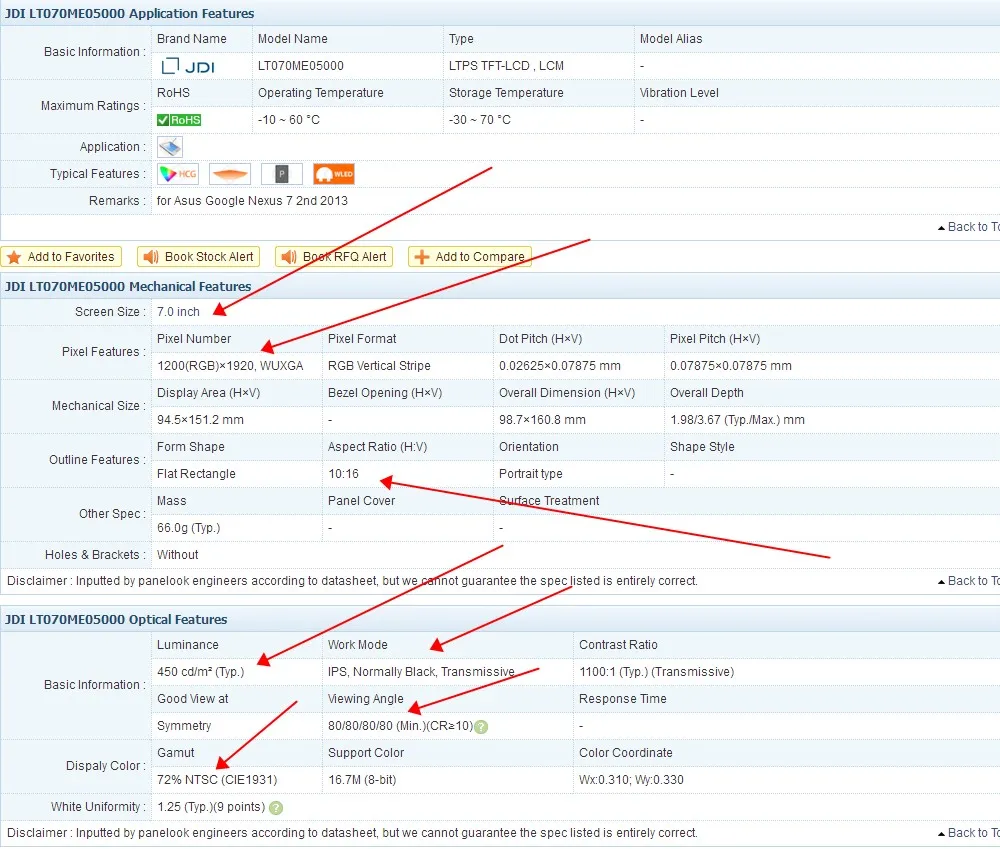Click the plus icon in Add to Compare

click(422, 257)
